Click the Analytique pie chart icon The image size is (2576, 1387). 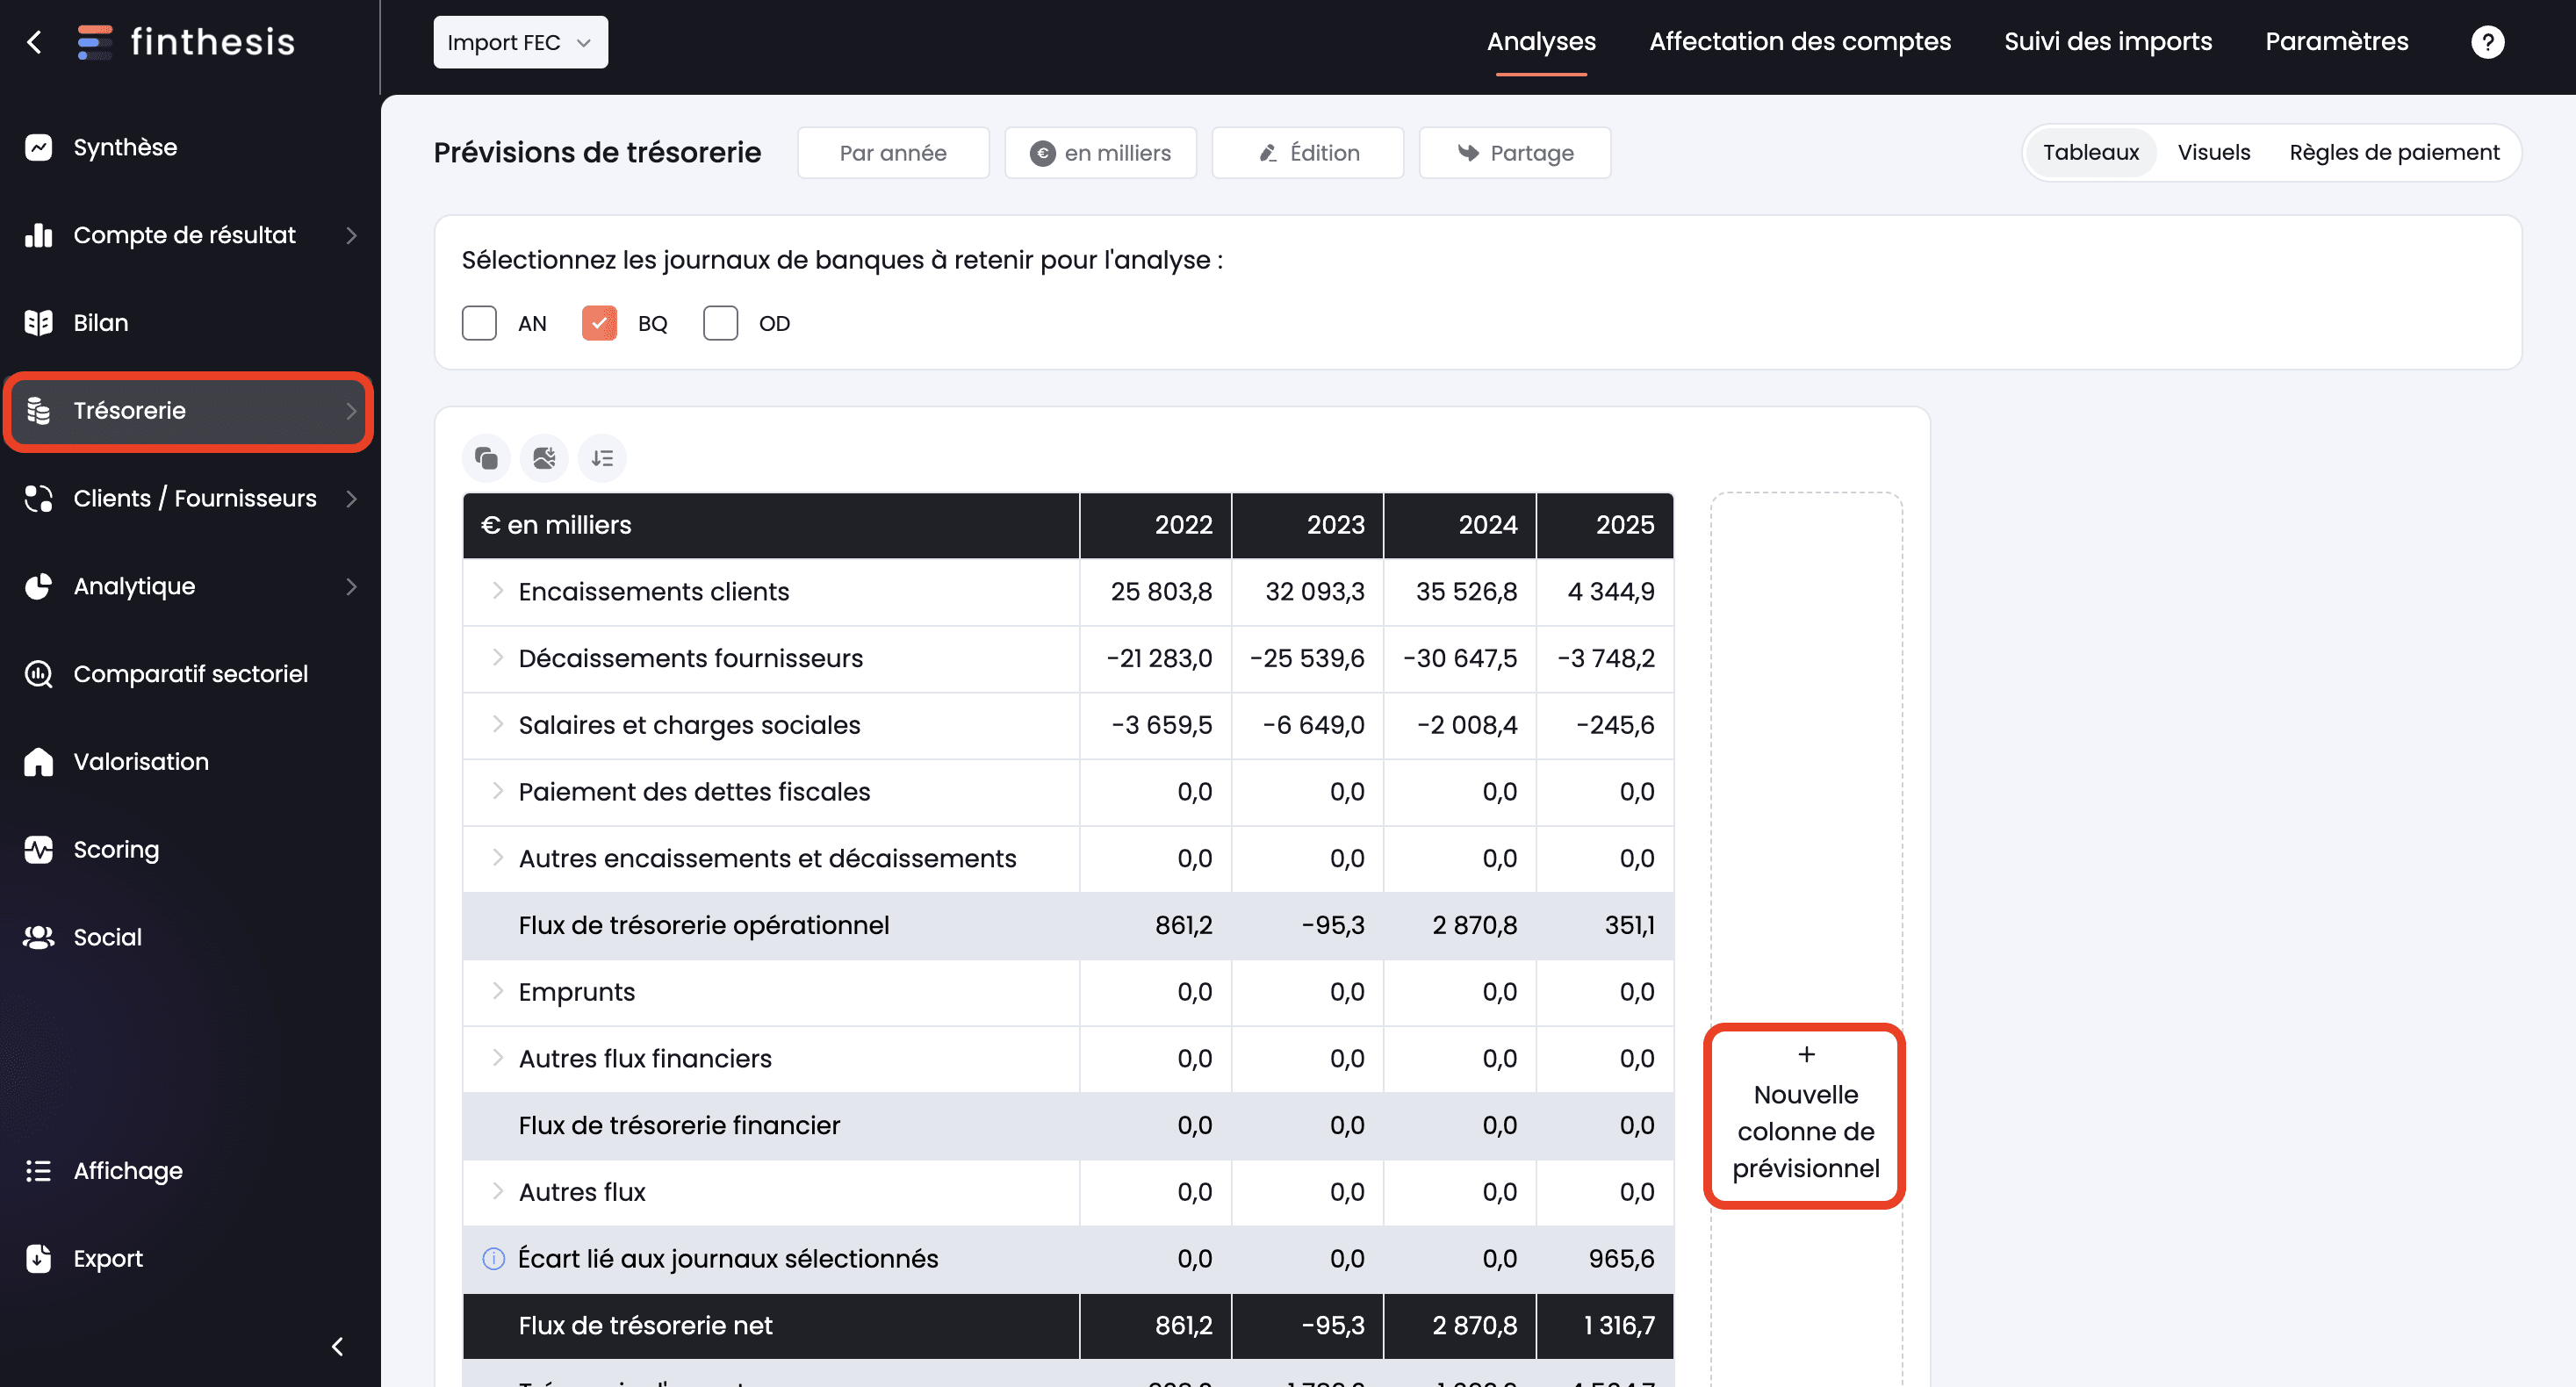click(38, 586)
